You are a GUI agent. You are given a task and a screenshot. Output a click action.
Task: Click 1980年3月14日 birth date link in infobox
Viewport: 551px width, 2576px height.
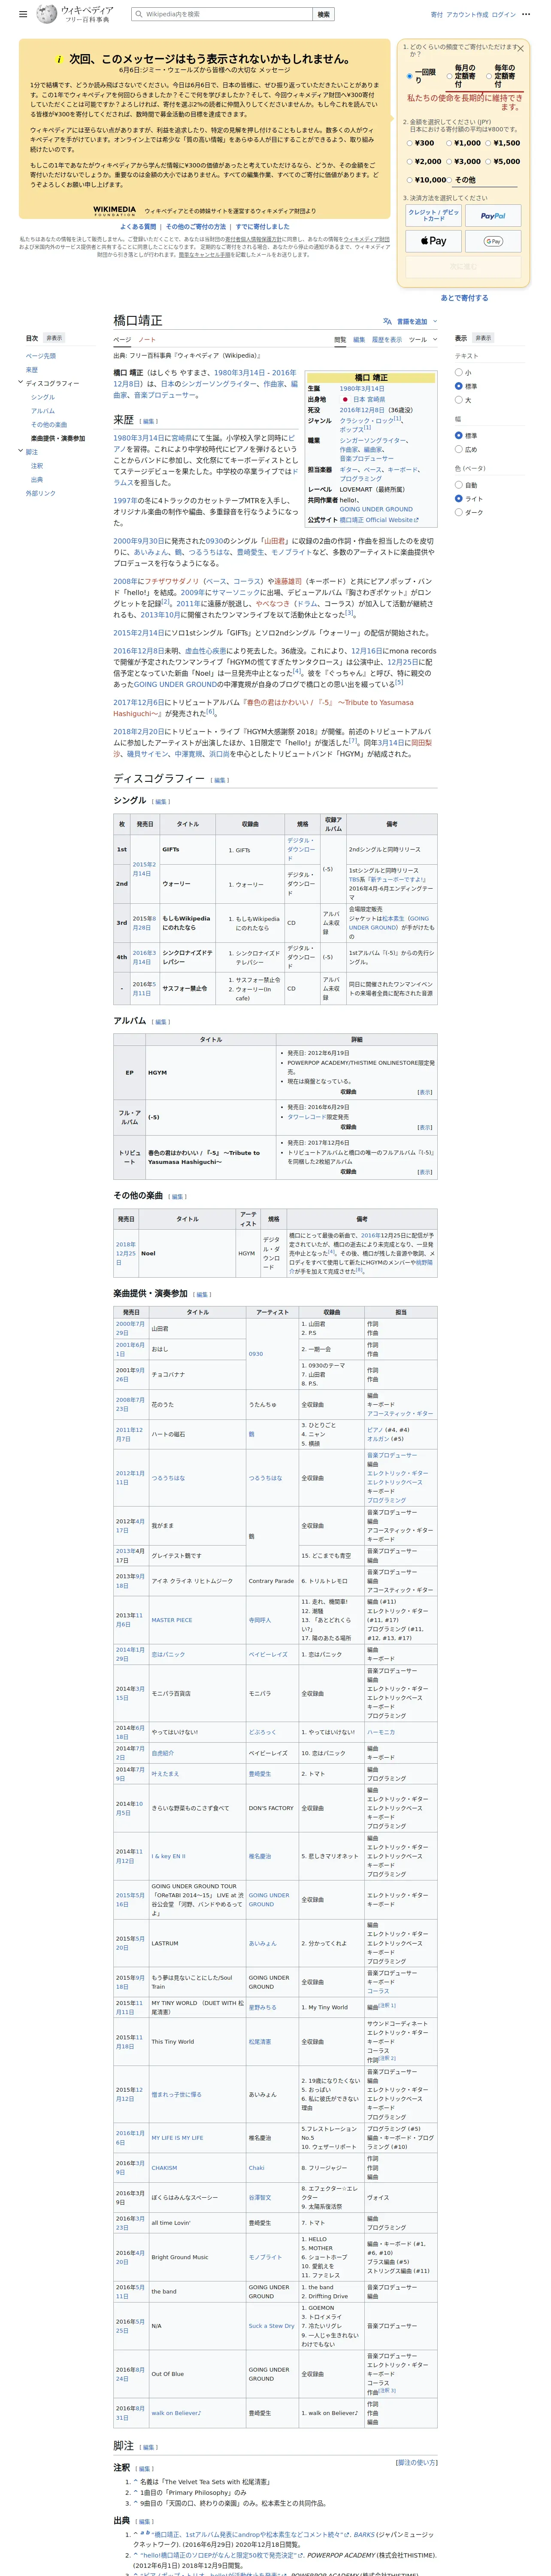coord(362,389)
